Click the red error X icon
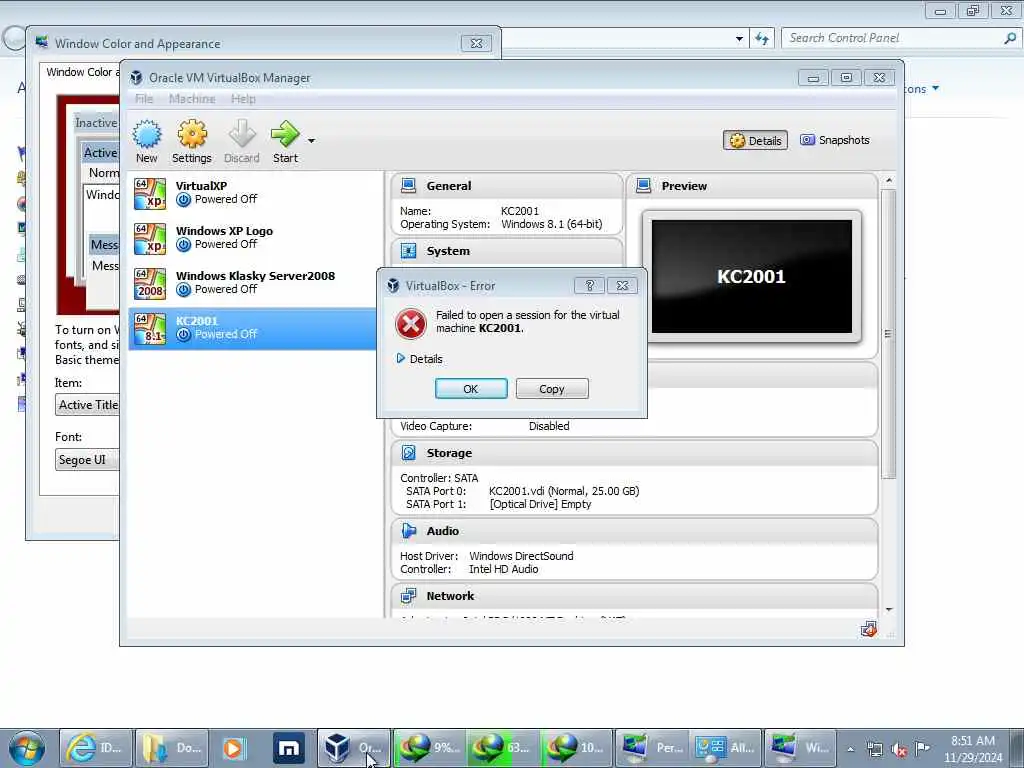 pyautogui.click(x=411, y=323)
